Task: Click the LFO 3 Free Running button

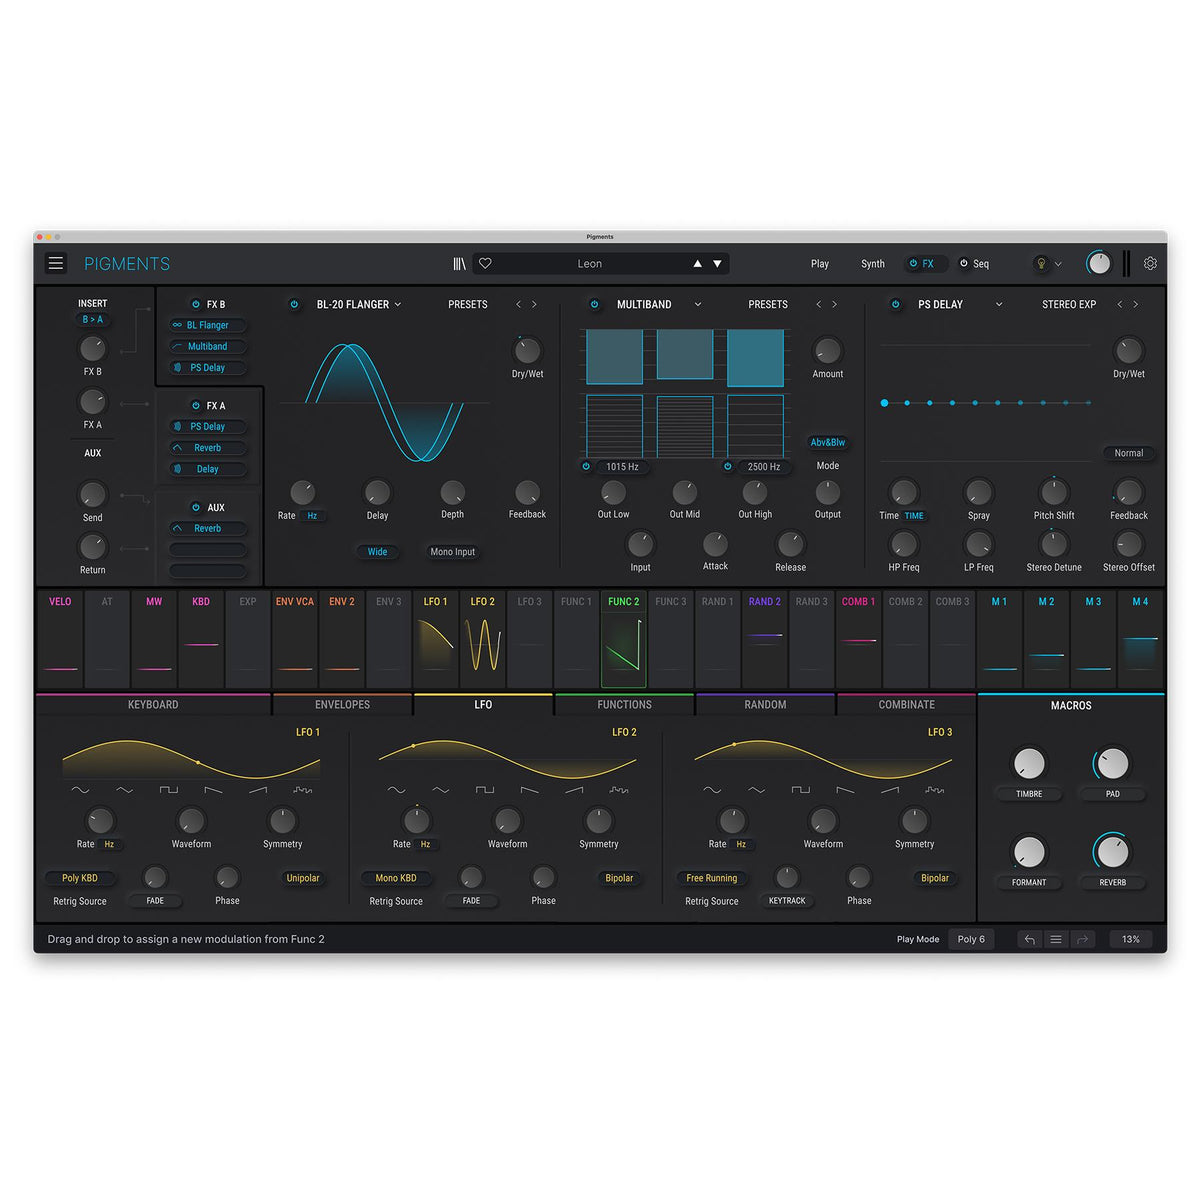Action: [711, 878]
